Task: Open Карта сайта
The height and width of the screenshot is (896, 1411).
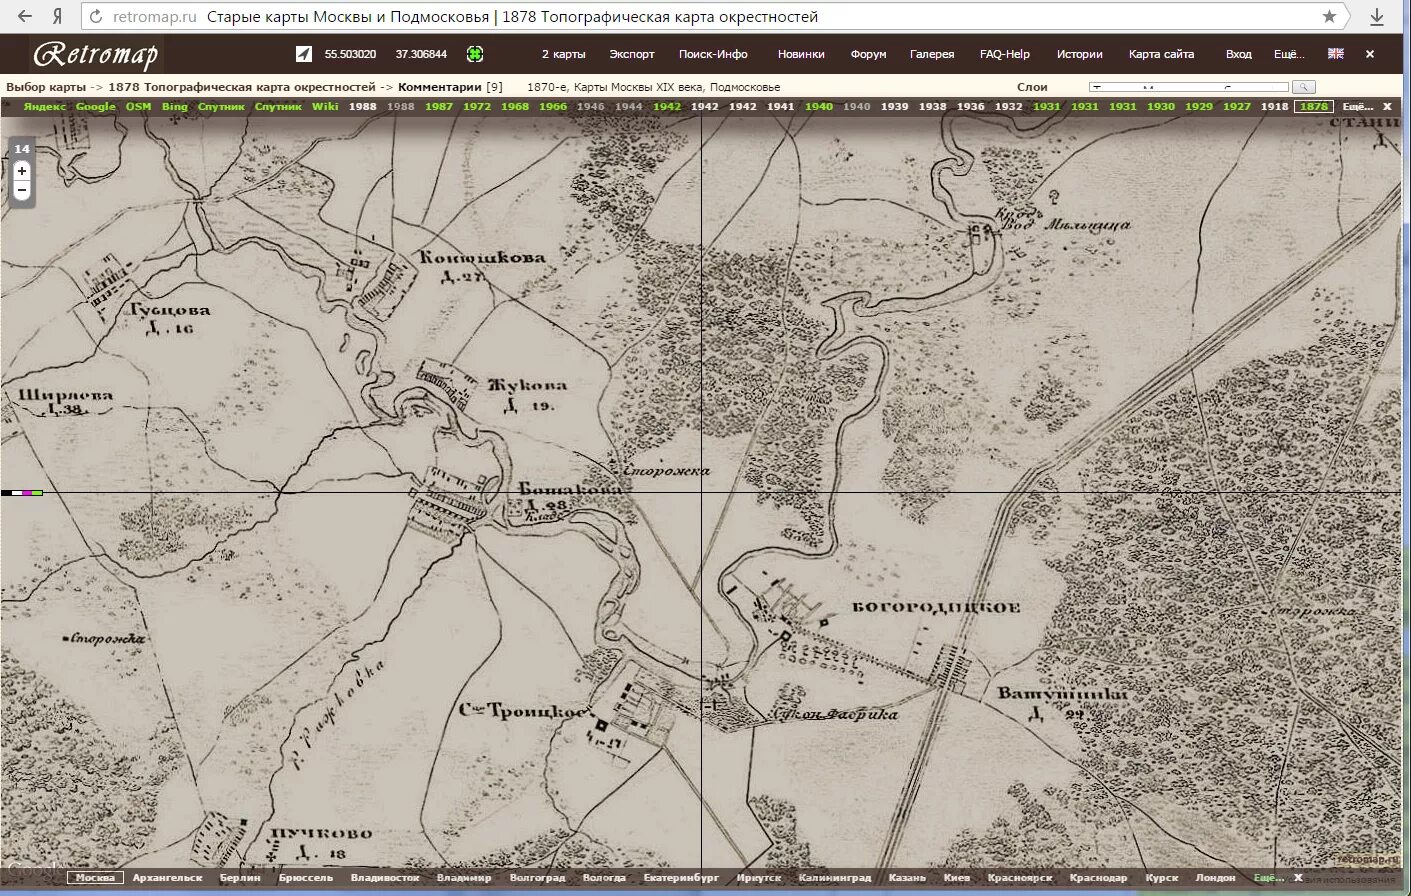Action: [1161, 54]
